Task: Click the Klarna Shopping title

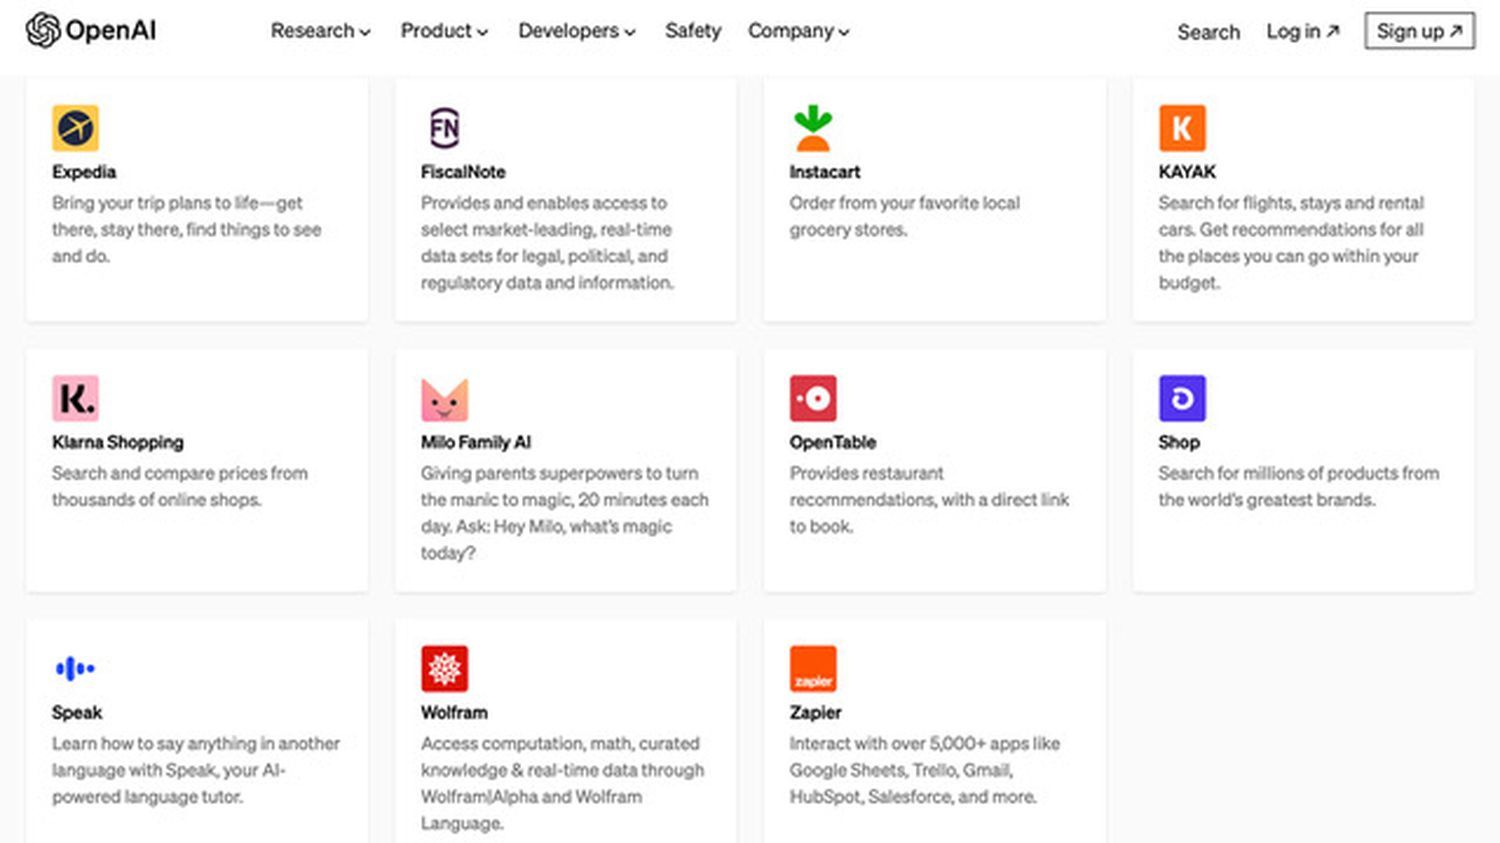Action: [x=118, y=442]
